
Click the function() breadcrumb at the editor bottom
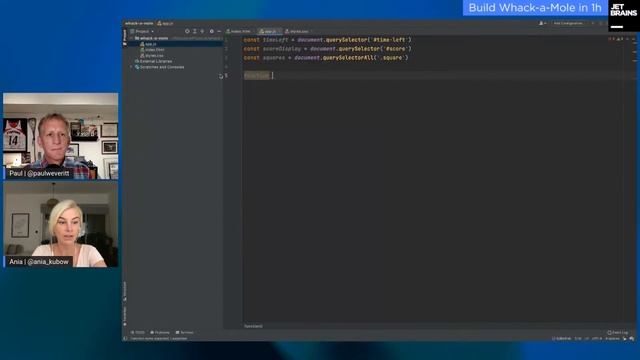pos(253,326)
